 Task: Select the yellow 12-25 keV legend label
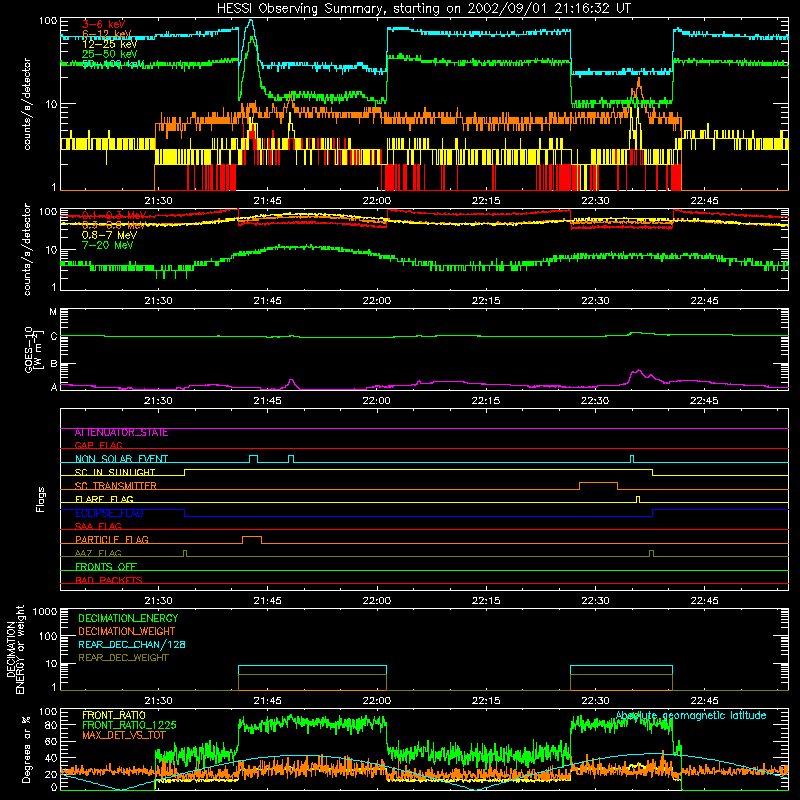coord(109,44)
